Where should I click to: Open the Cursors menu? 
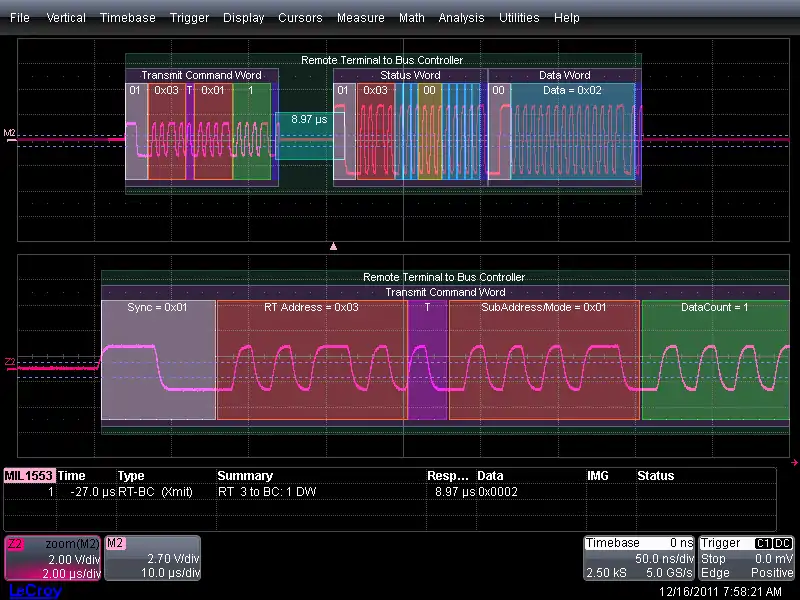[300, 18]
